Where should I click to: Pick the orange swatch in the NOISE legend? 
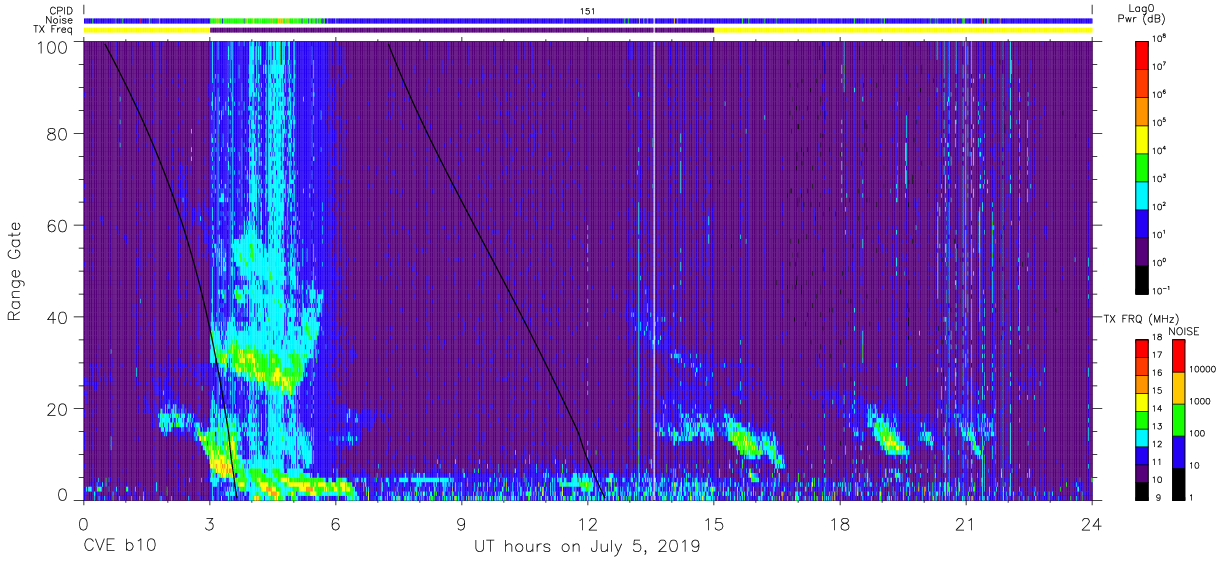[x=1177, y=388]
